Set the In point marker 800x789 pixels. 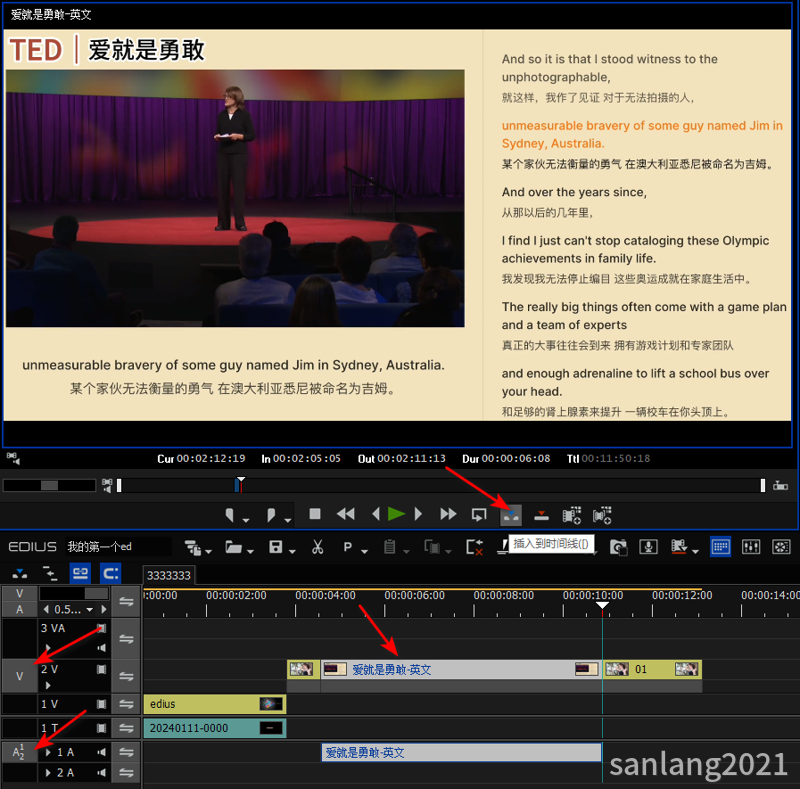(x=230, y=514)
